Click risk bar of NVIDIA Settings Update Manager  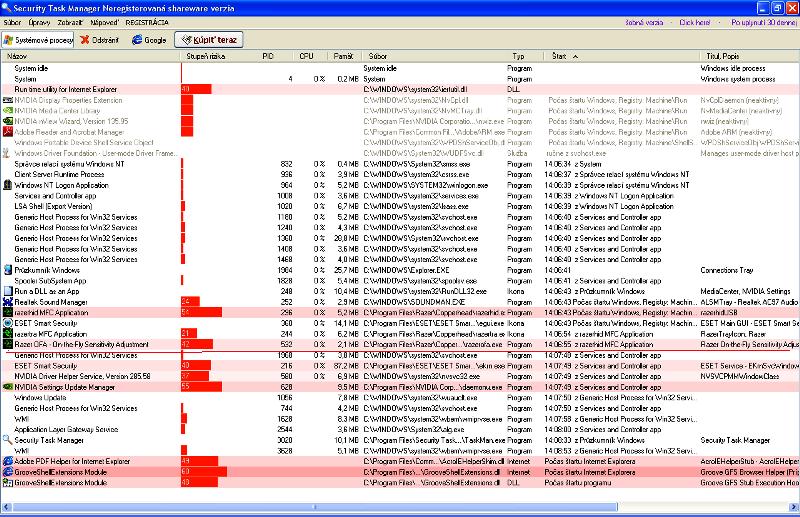pos(201,387)
